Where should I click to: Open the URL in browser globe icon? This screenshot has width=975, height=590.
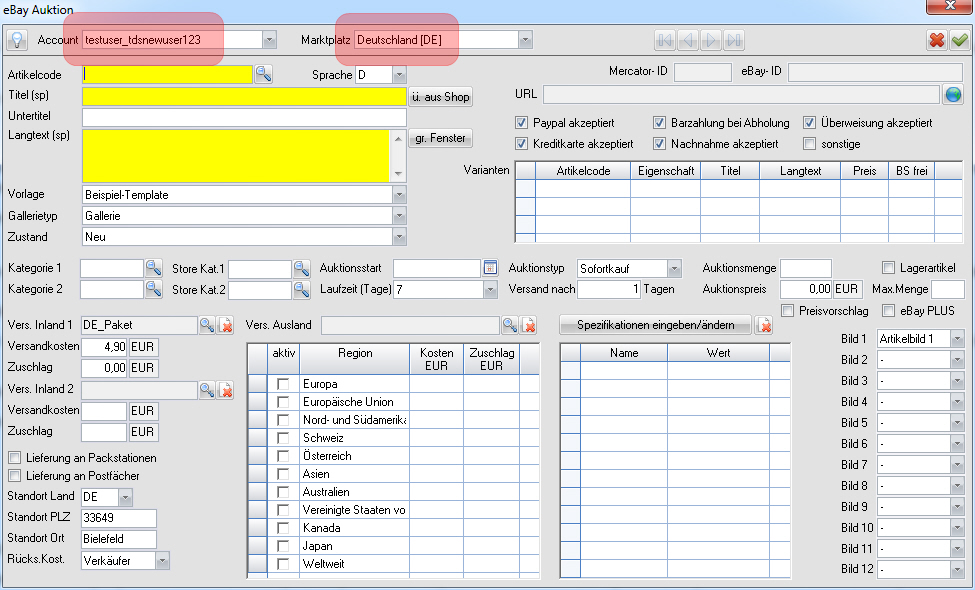tap(953, 94)
